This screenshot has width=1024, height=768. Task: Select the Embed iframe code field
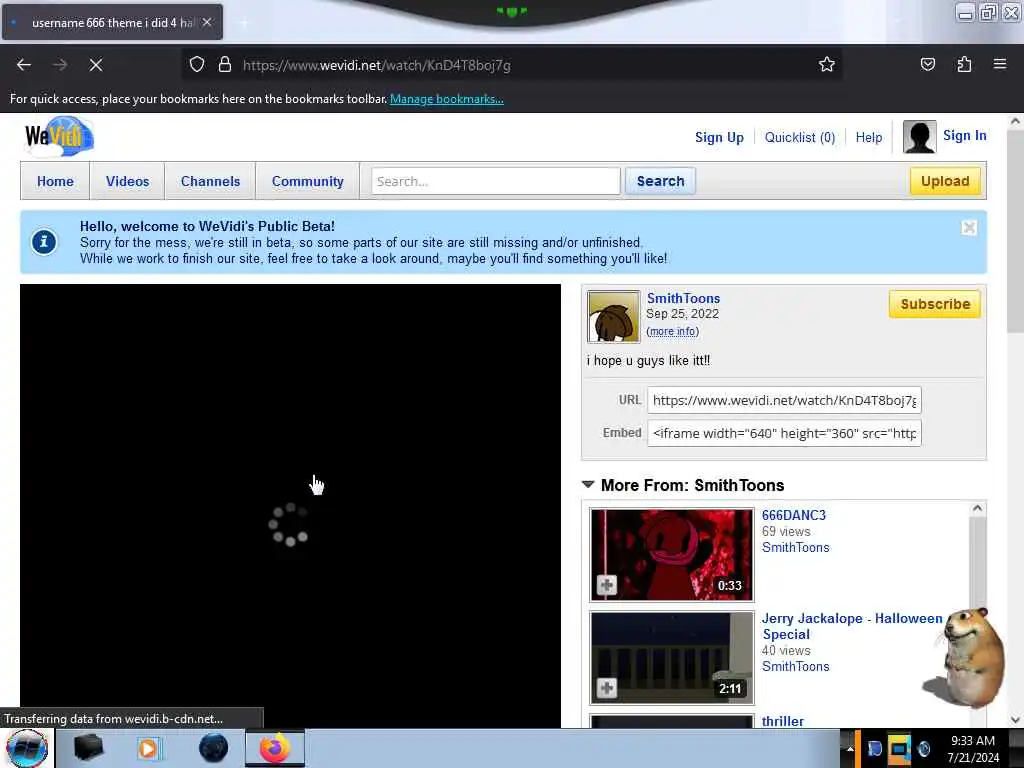click(x=784, y=433)
